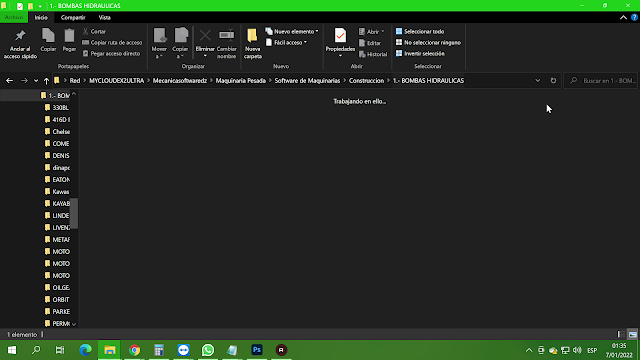640x360 pixels.
Task: Select the 330BL folder in tree
Action: pyautogui.click(x=57, y=108)
